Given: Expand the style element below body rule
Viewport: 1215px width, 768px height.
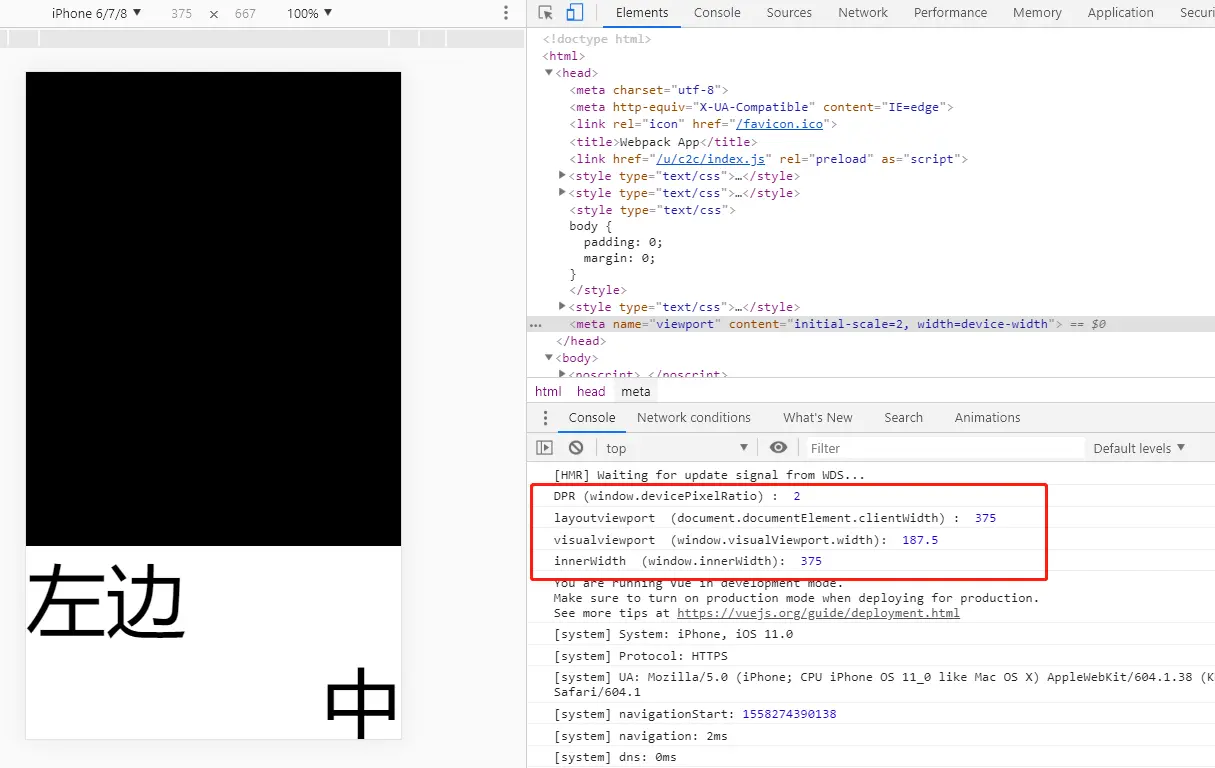Looking at the screenshot, I should (563, 307).
